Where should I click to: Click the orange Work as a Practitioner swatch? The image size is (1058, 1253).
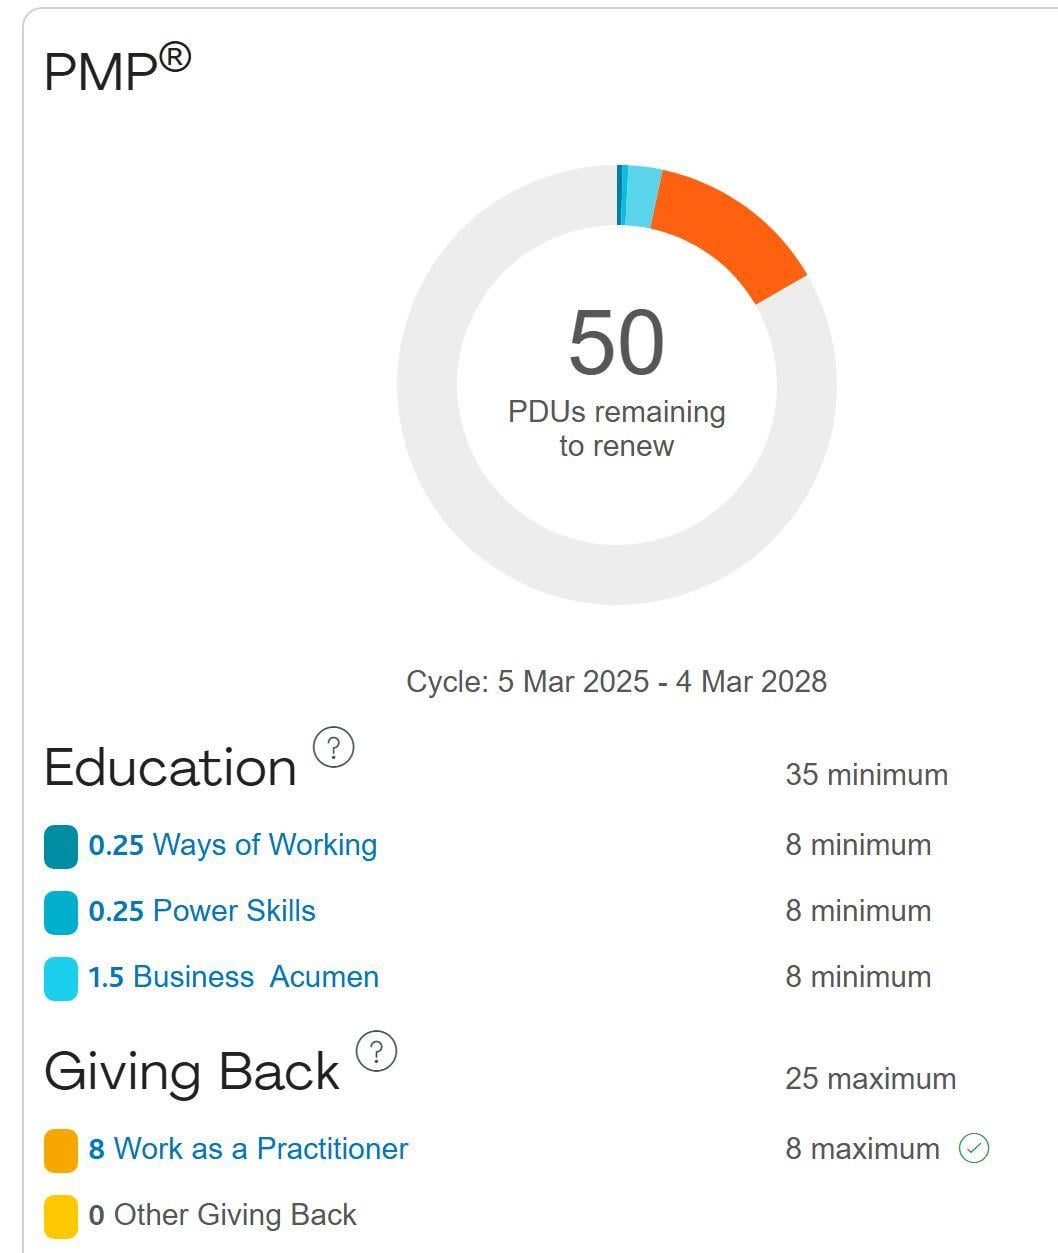click(x=61, y=1150)
